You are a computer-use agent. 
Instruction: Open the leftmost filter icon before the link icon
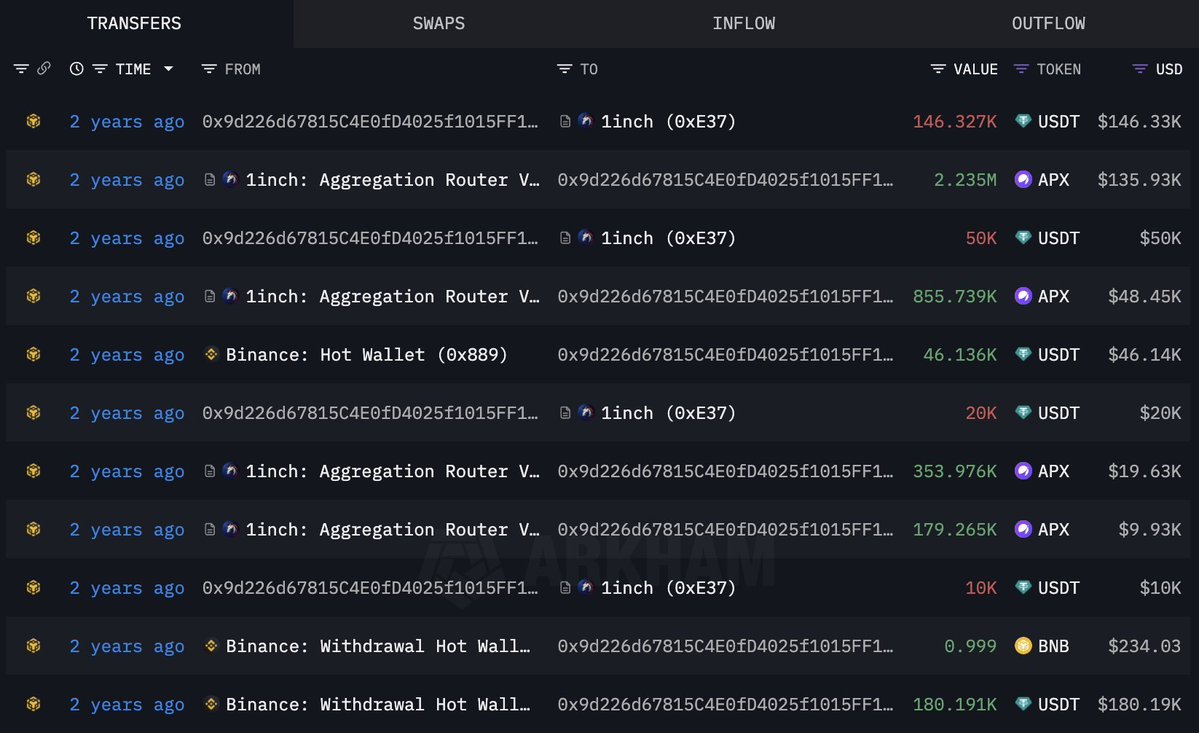(x=21, y=69)
